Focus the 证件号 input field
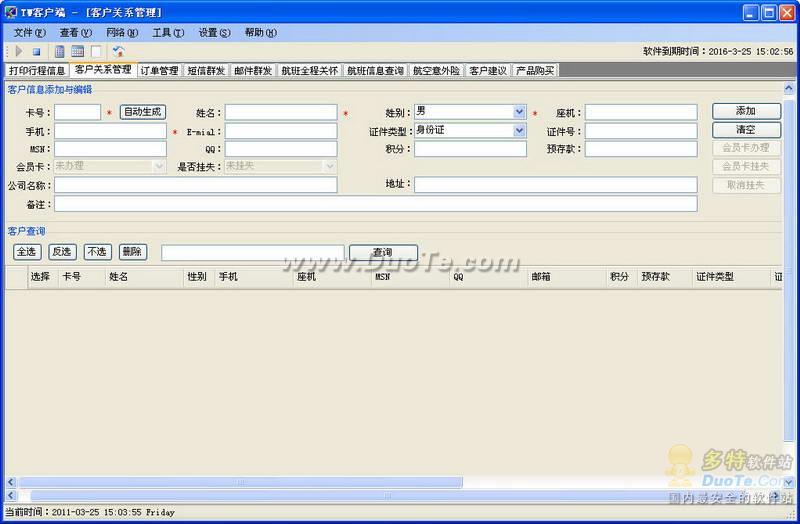This screenshot has height=524, width=800. pos(641,131)
